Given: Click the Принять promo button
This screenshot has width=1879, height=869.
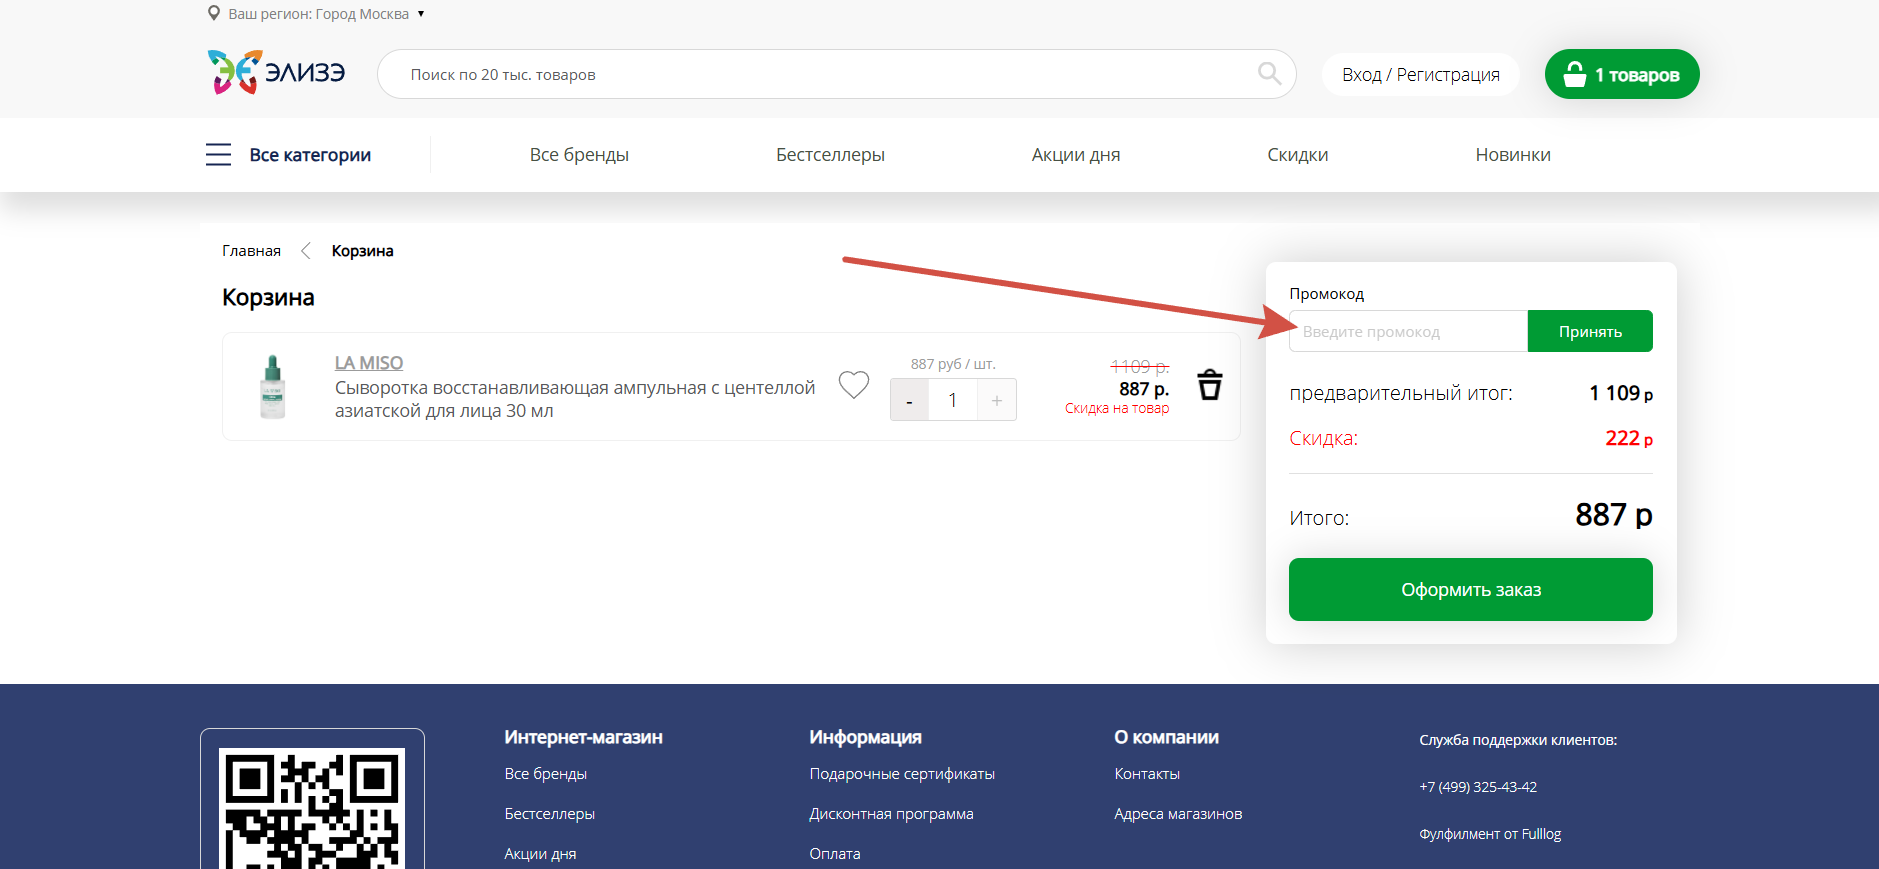Looking at the screenshot, I should (1590, 331).
